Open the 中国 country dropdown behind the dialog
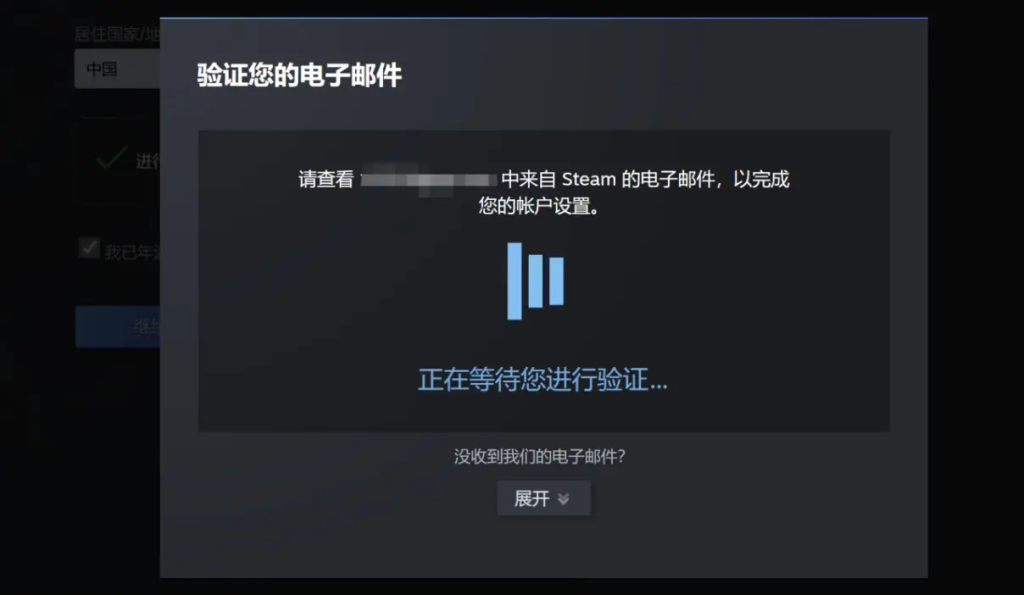This screenshot has width=1024, height=595. point(118,69)
